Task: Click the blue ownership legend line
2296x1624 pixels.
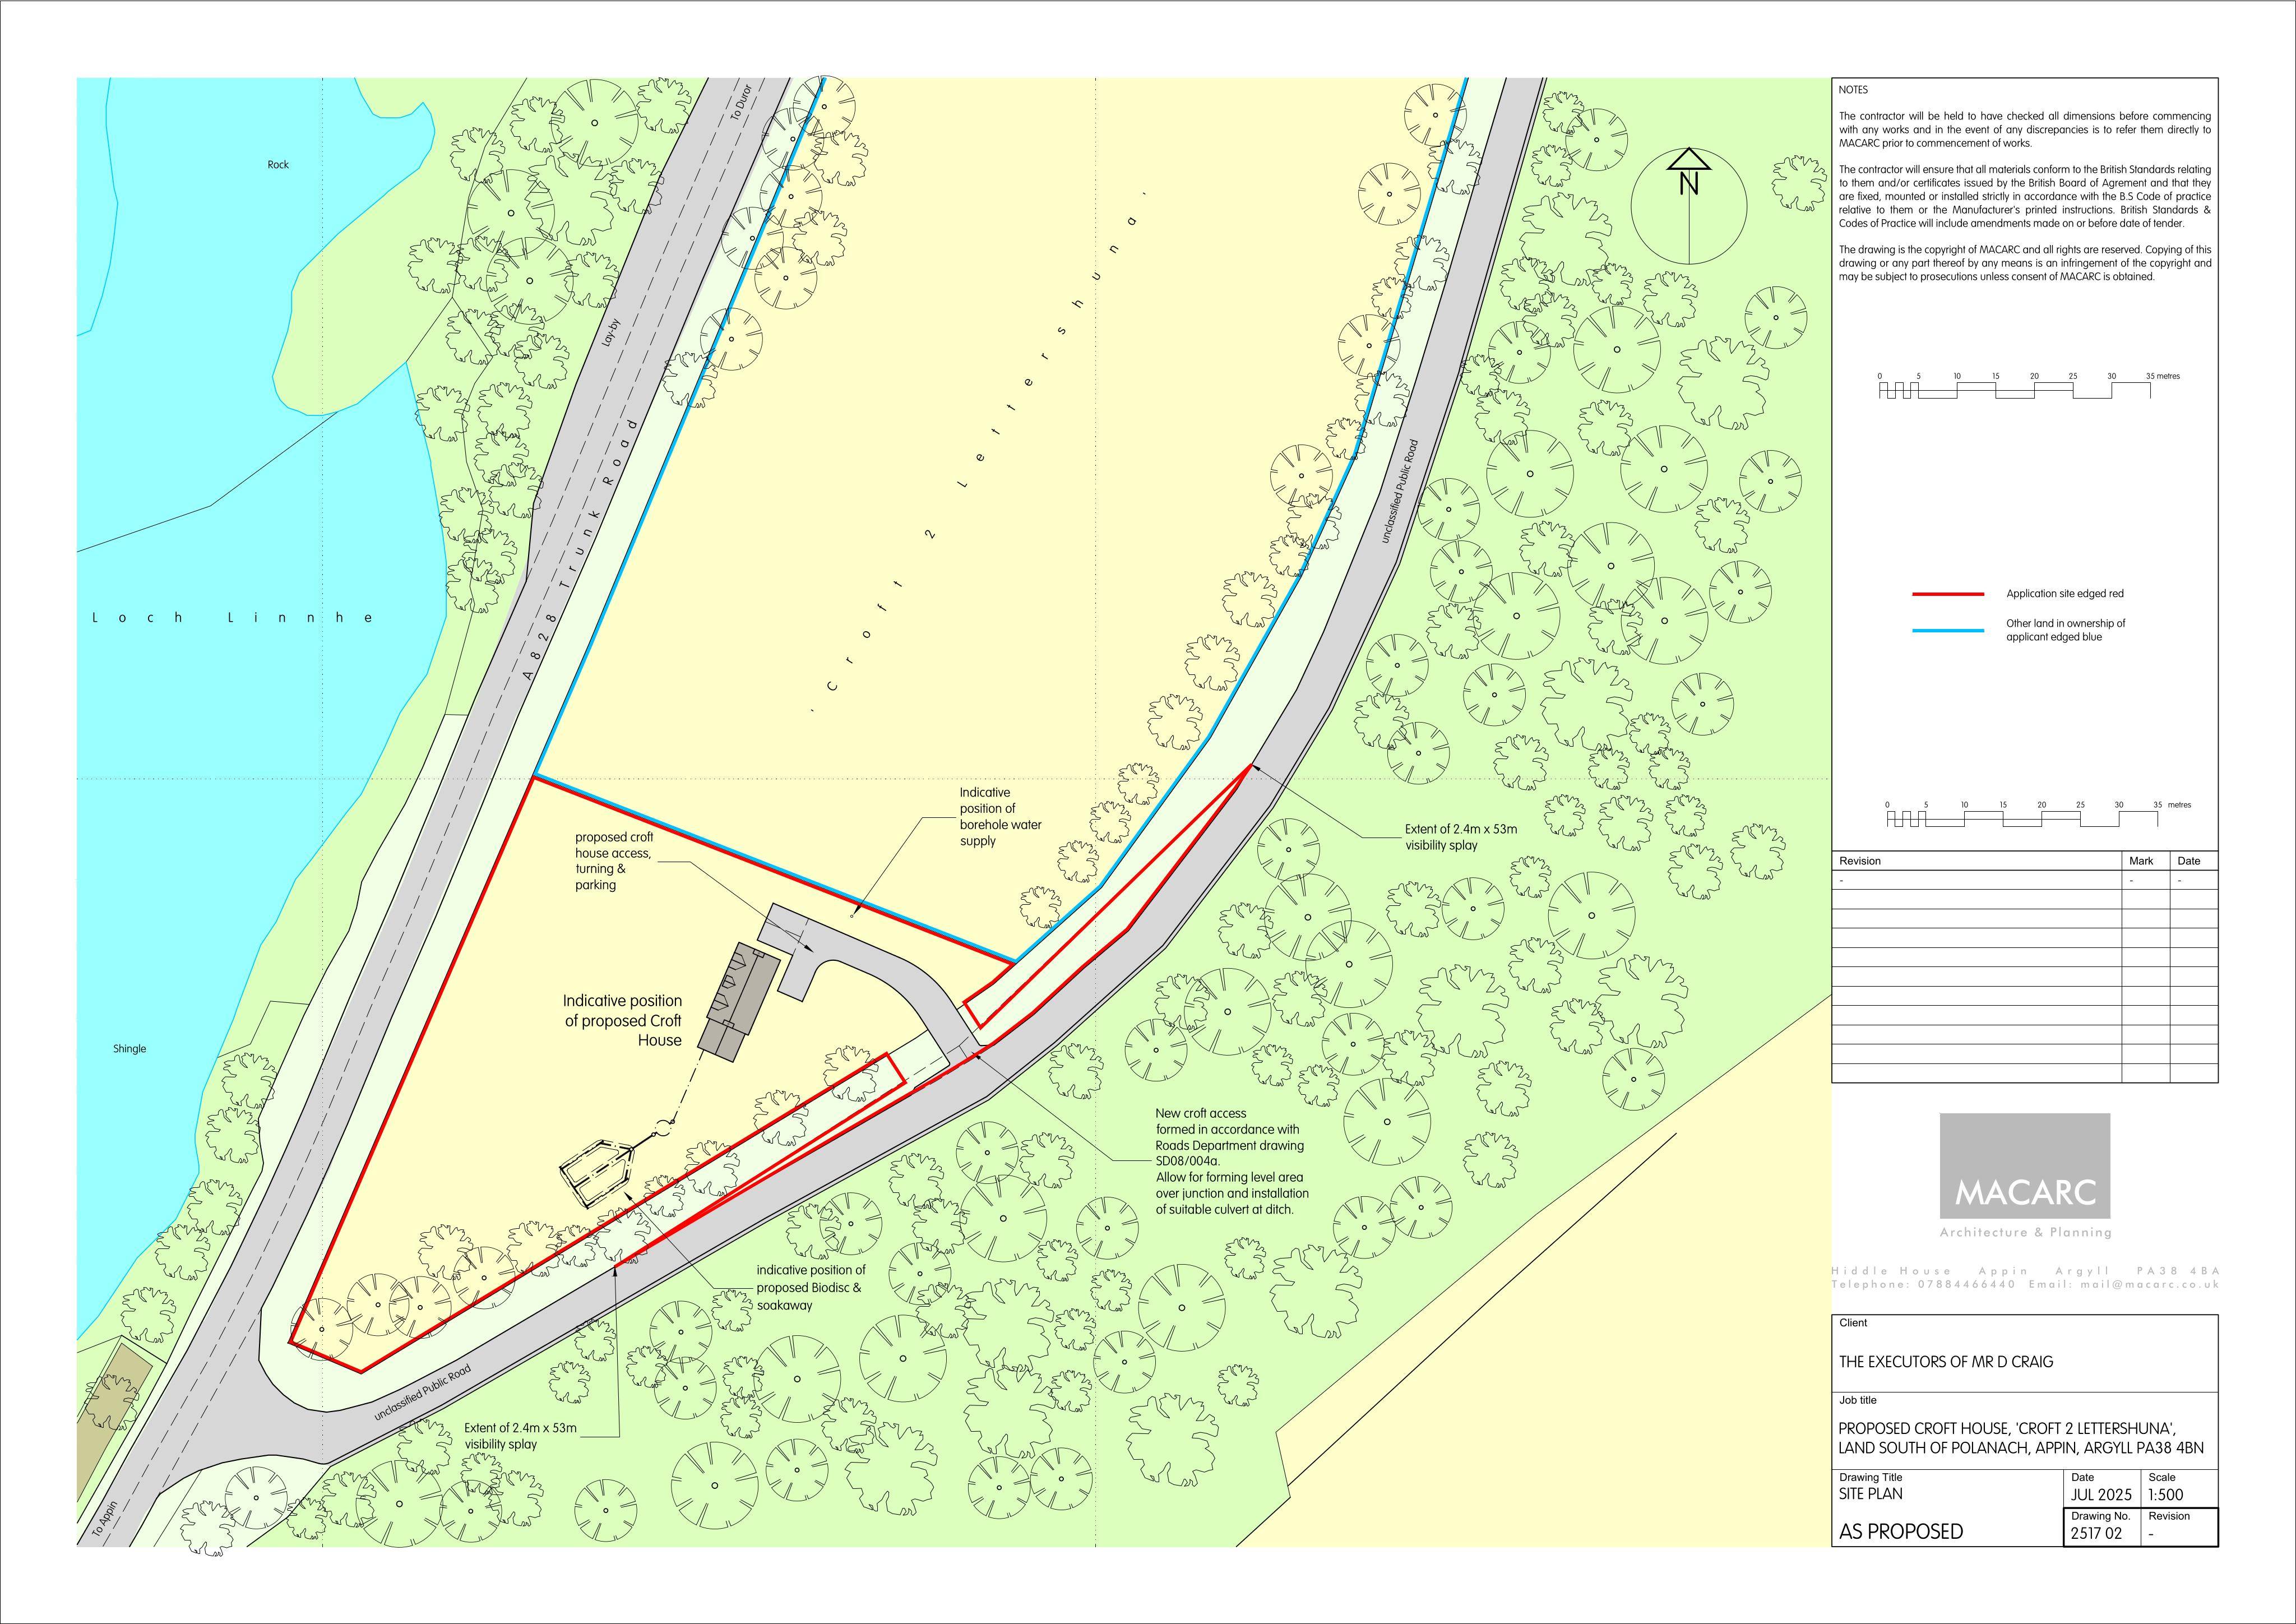Action: (1948, 630)
